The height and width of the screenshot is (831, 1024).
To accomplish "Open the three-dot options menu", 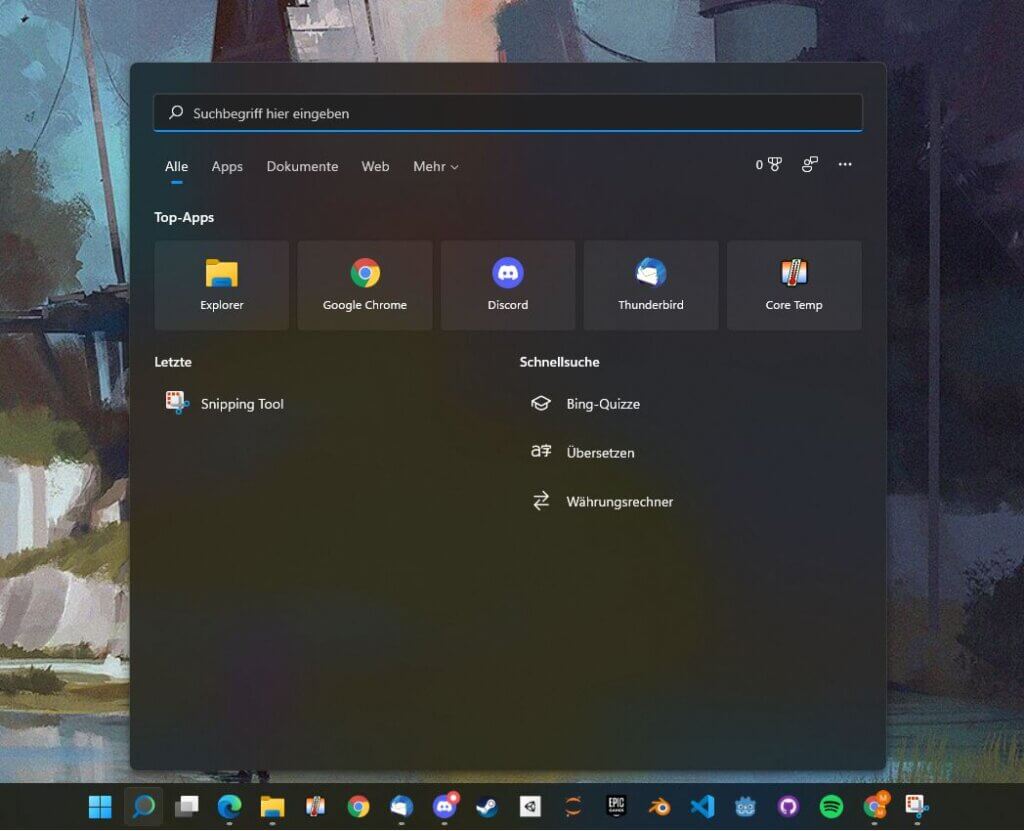I will click(x=845, y=165).
